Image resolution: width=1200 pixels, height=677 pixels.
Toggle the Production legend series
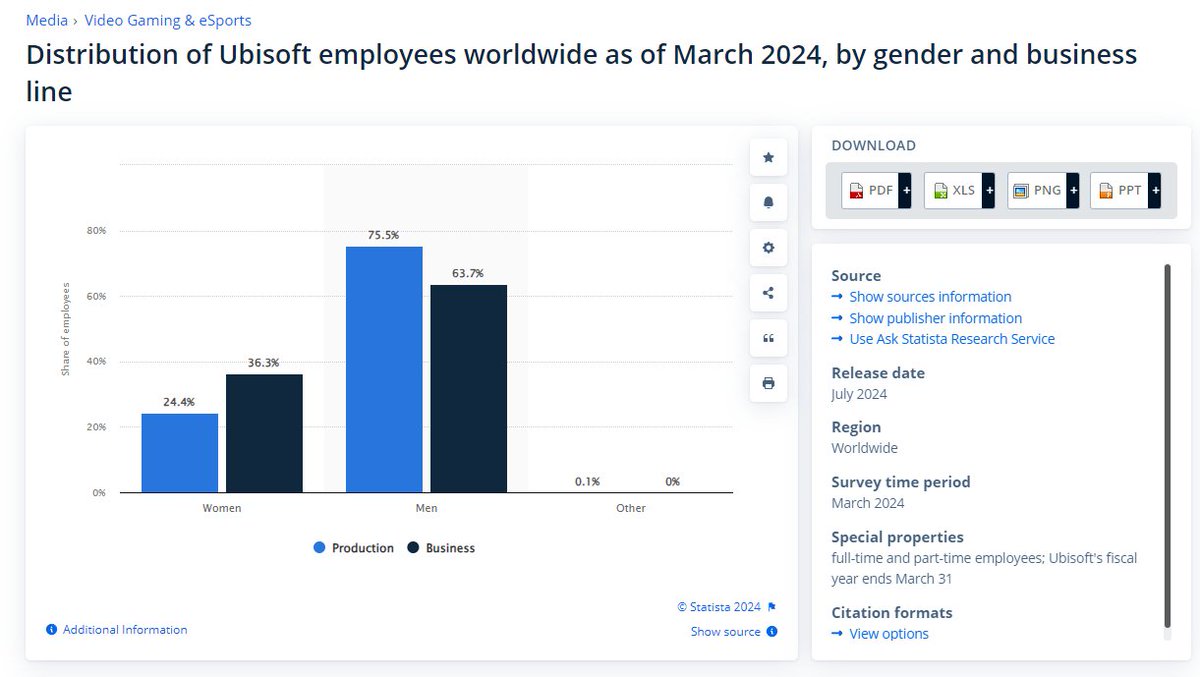pyautogui.click(x=354, y=548)
